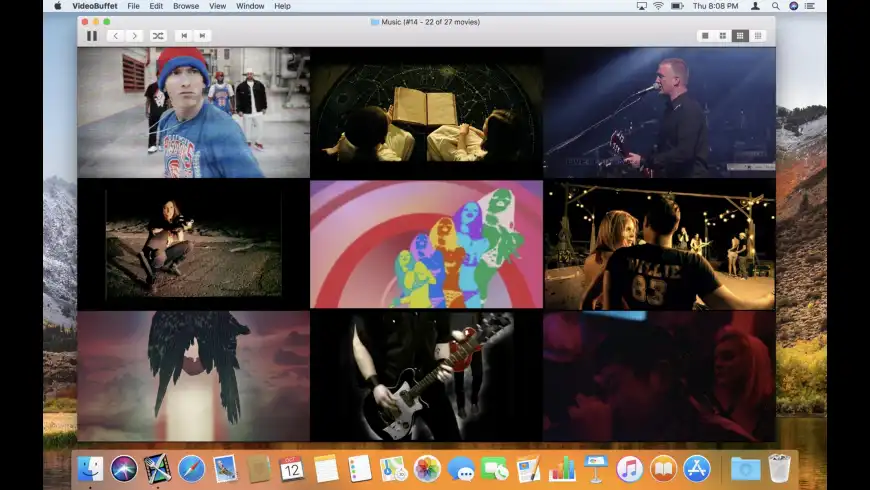Switch to four-by-four grid layout
870x490 pixels.
(758, 36)
